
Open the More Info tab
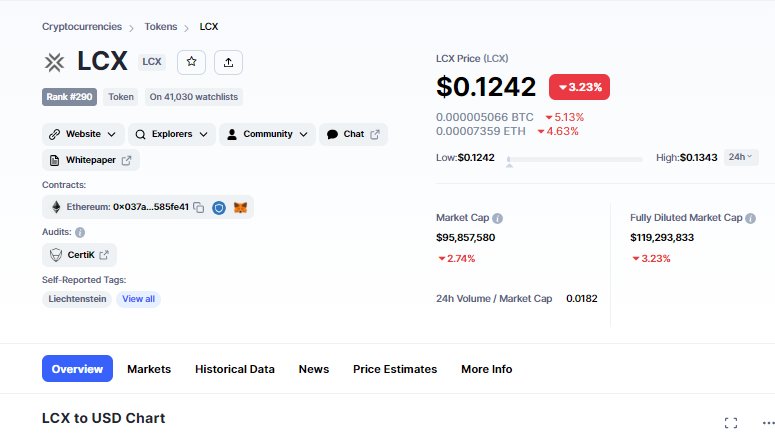click(486, 369)
